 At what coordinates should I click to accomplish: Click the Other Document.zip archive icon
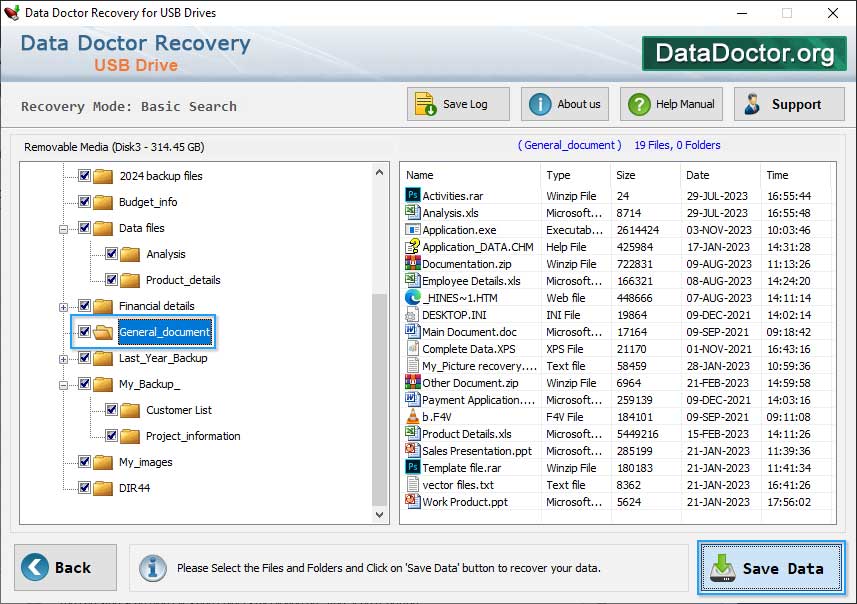point(413,382)
